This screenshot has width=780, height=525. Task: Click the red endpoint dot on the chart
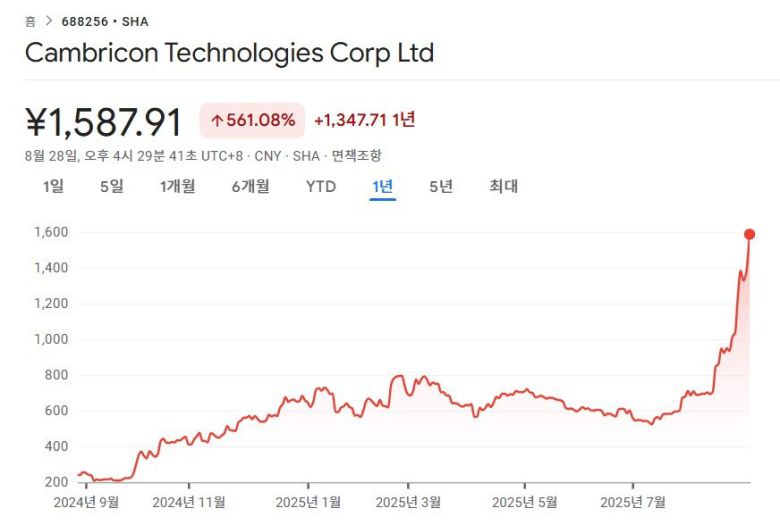coord(749,234)
